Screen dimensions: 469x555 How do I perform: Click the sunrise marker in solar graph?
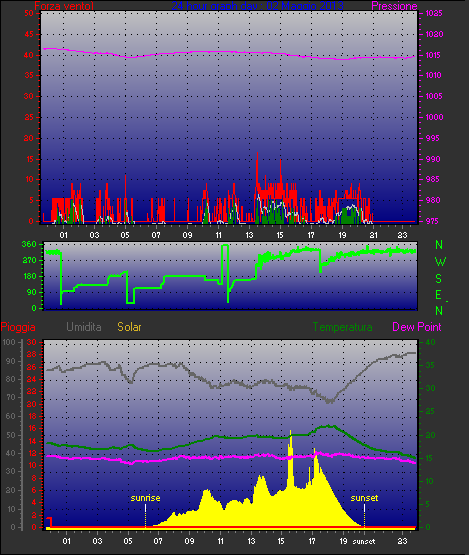tap(145, 498)
